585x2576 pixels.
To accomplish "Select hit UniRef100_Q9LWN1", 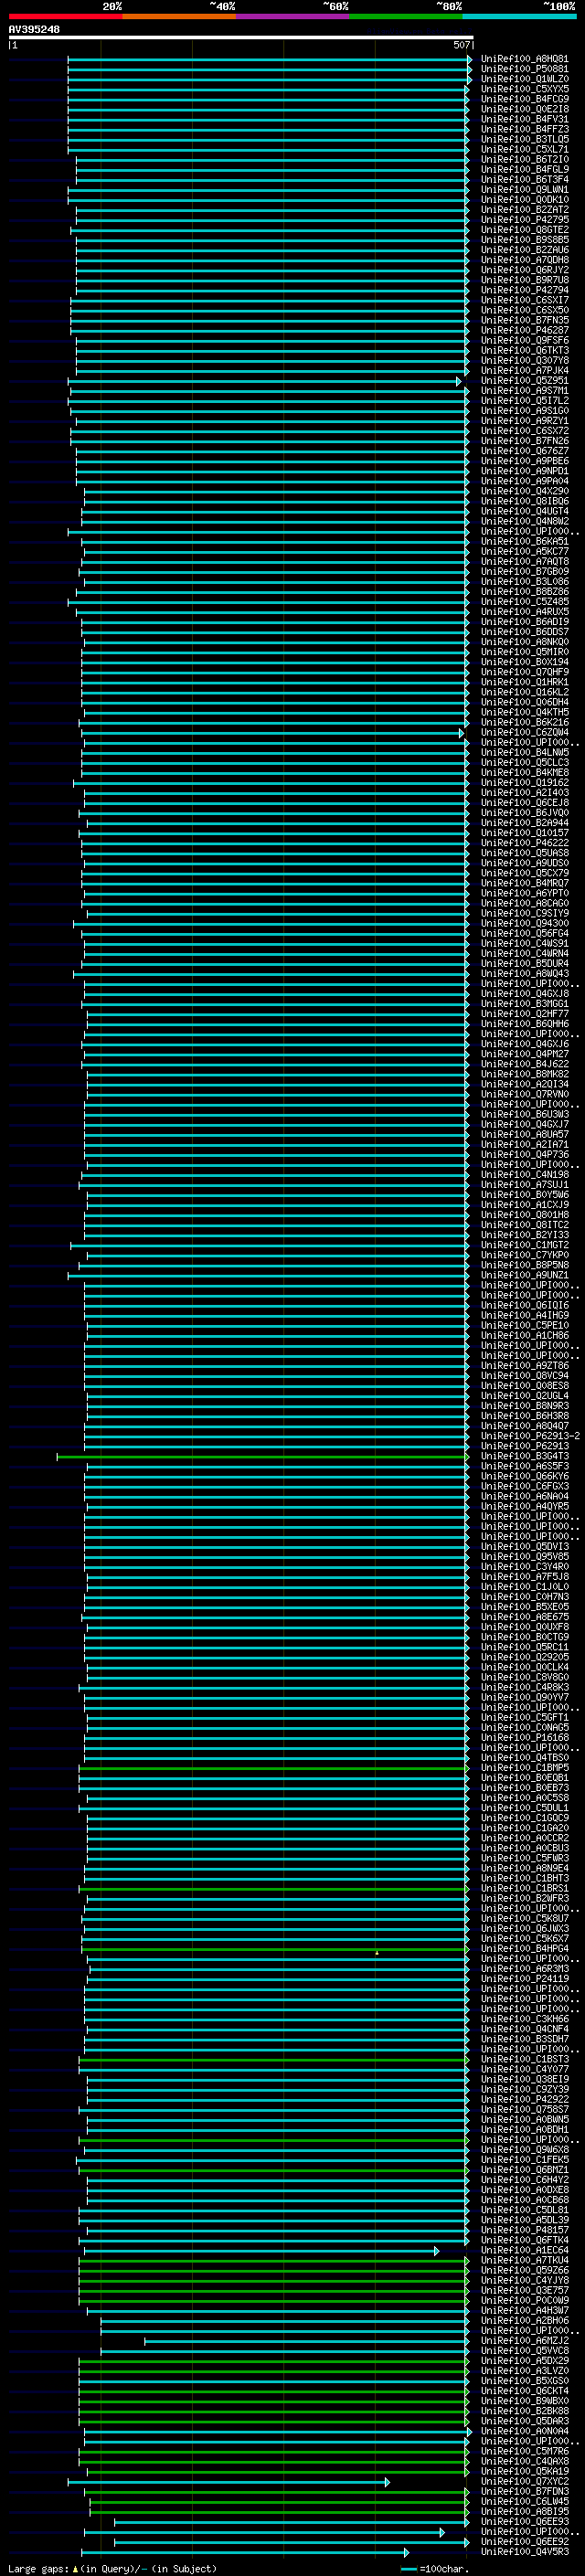I will (x=524, y=189).
